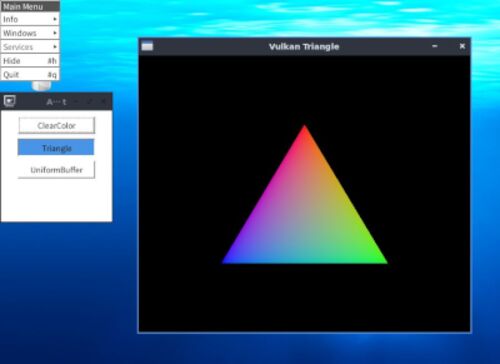Minimize the Vulkan Triangle window
The image size is (500, 364).
tap(435, 46)
